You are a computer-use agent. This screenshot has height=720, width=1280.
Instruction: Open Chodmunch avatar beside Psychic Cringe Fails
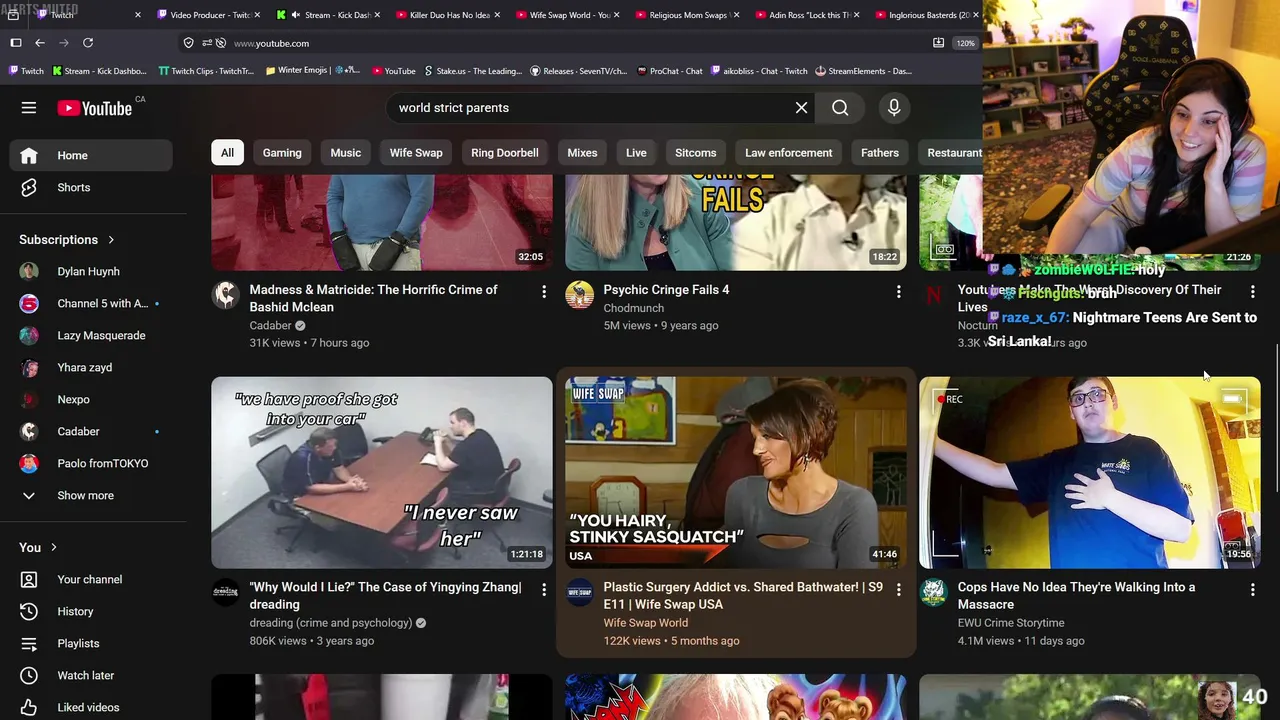point(580,295)
